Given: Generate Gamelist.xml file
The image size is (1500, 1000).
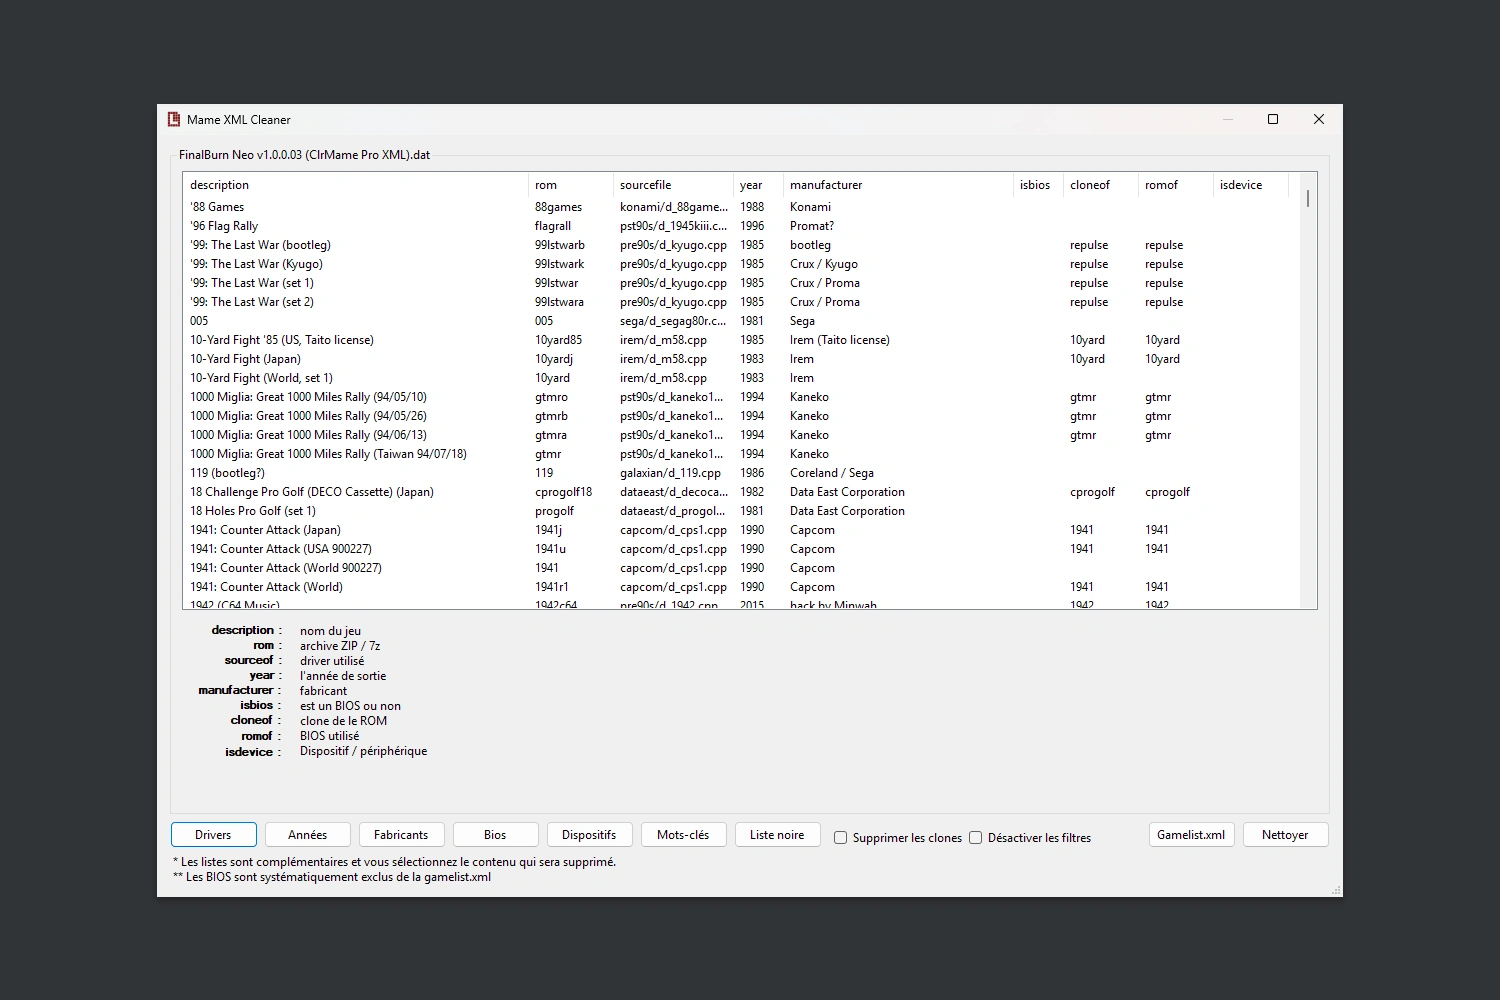Looking at the screenshot, I should pyautogui.click(x=1191, y=835).
